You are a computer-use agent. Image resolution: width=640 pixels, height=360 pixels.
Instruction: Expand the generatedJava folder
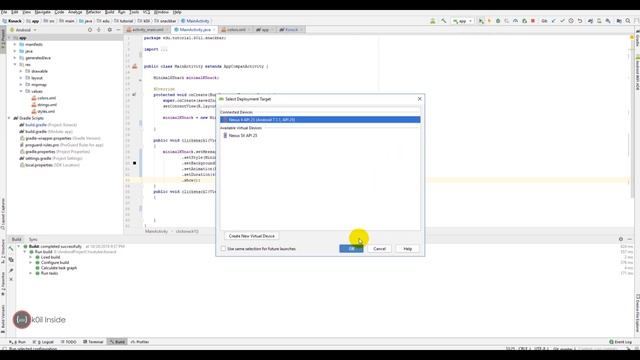[x=15, y=58]
